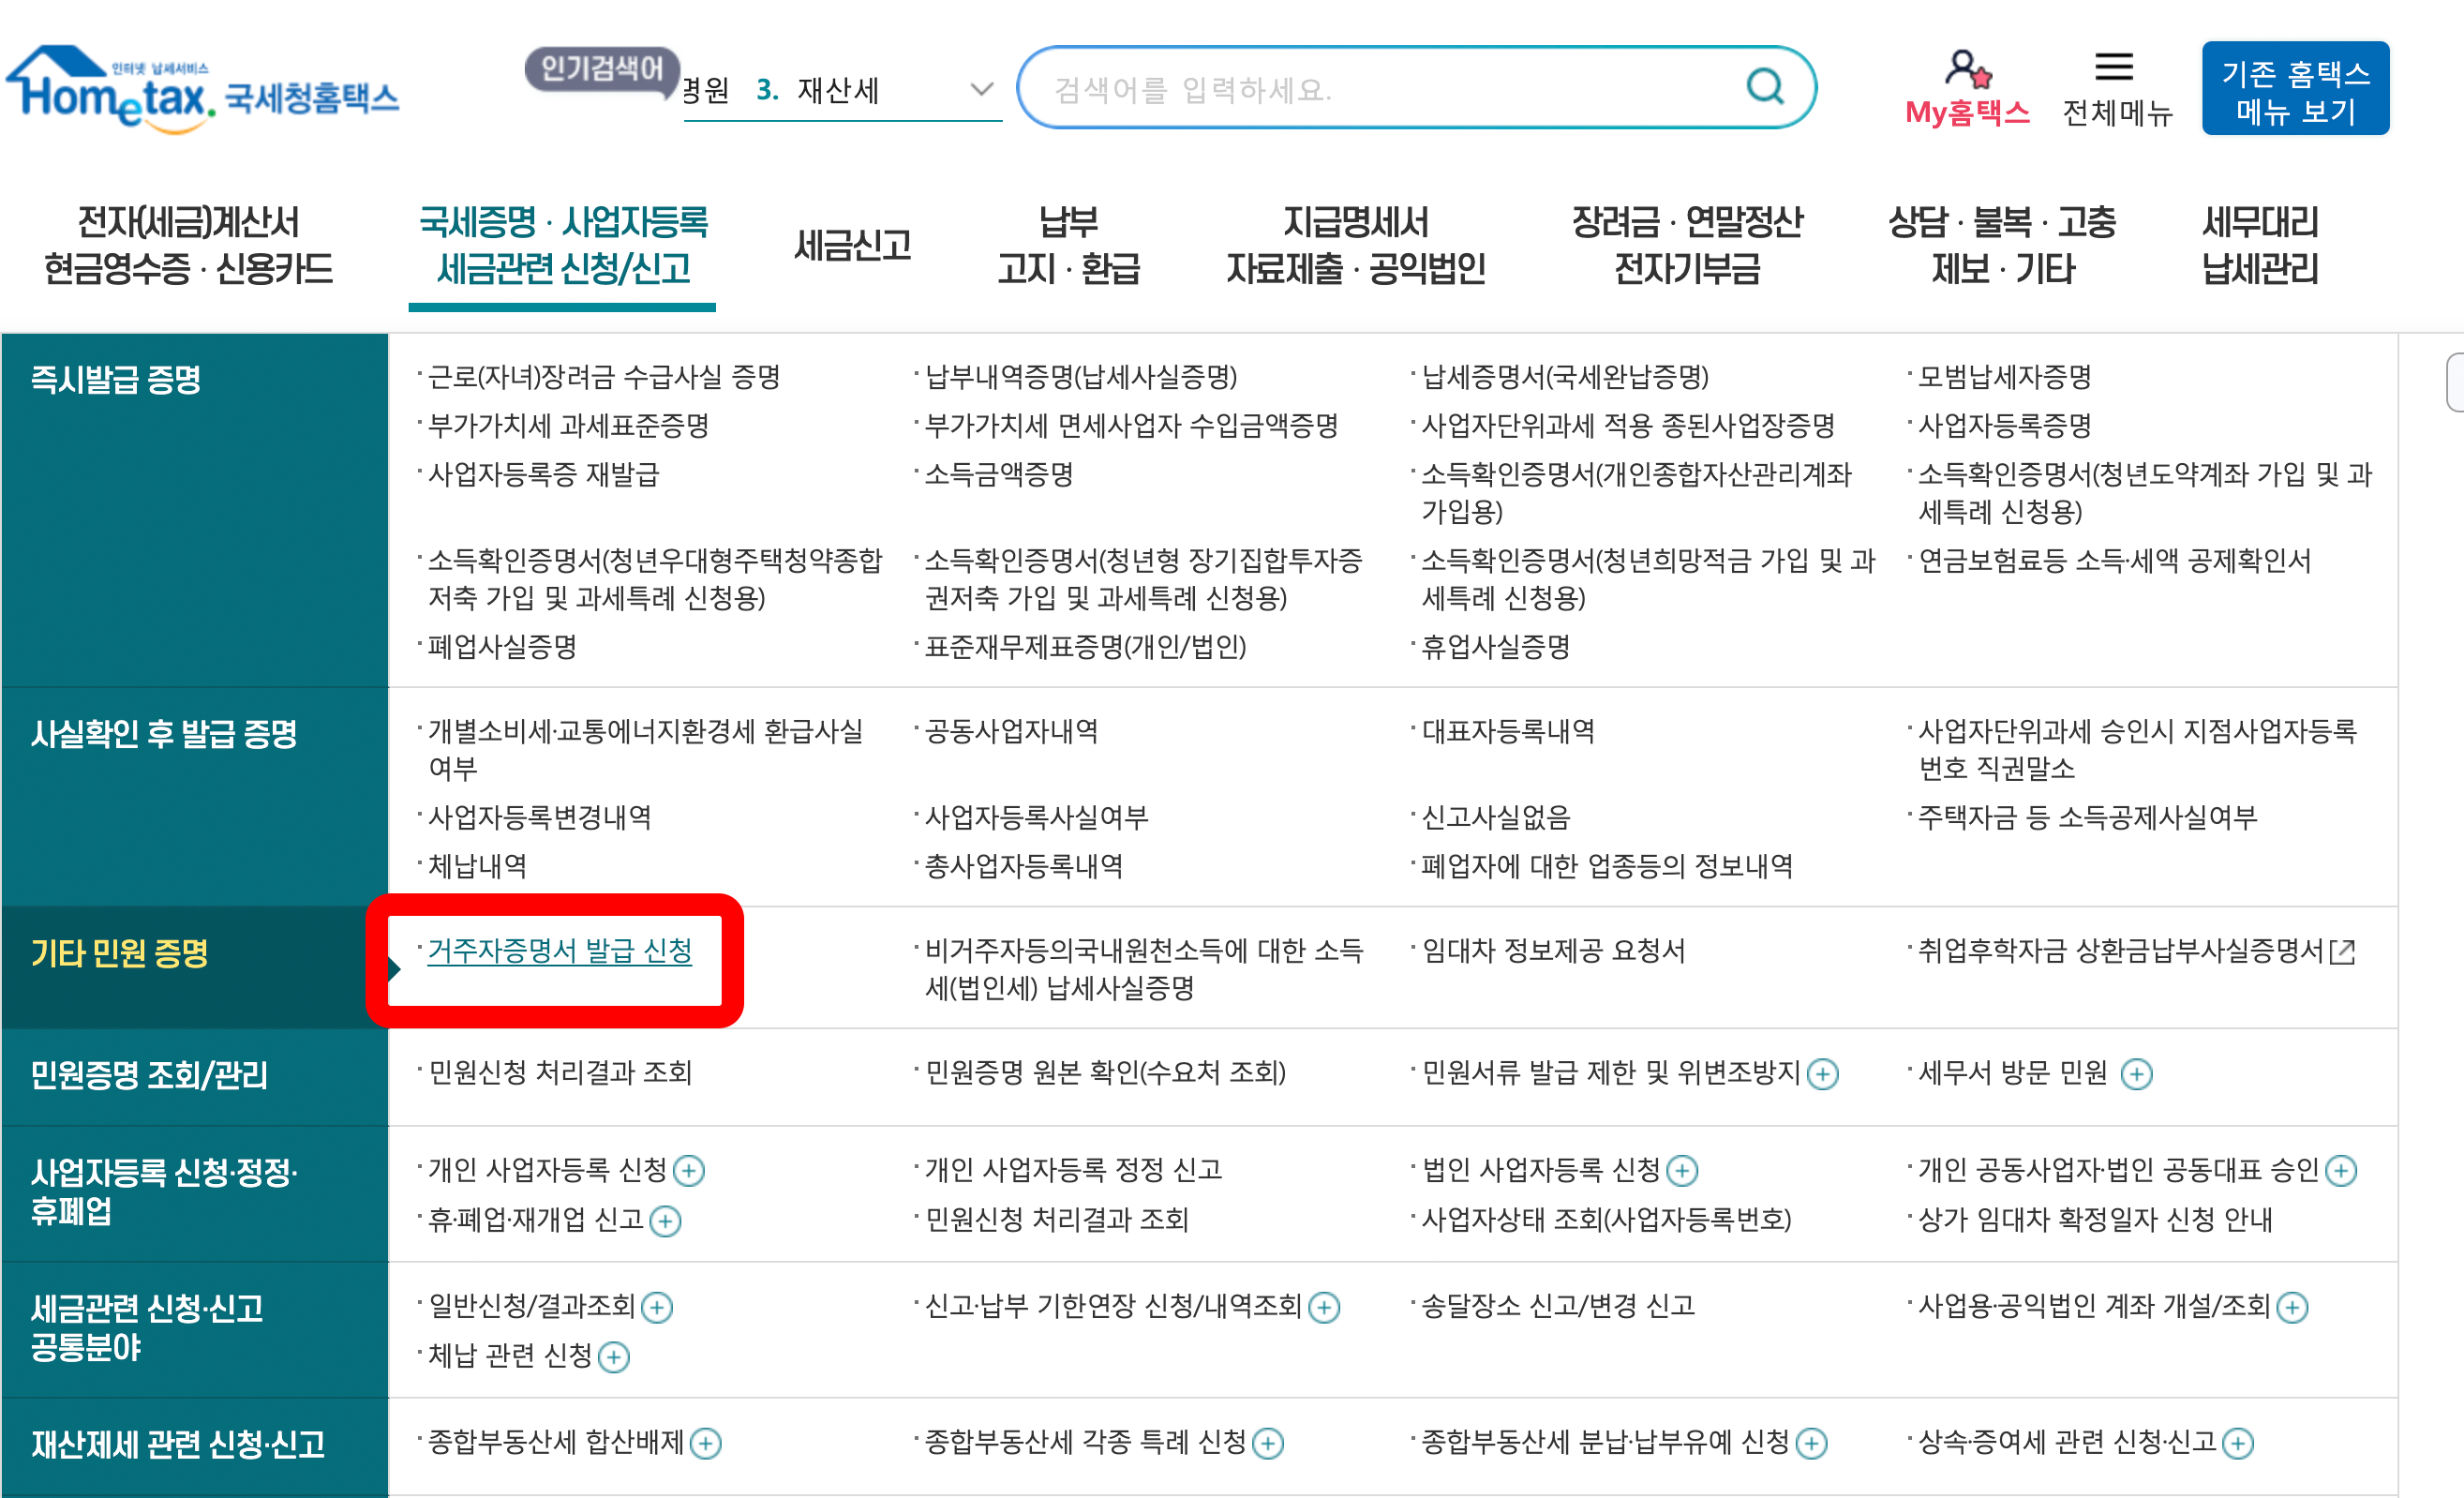Click the Hometax logo
Viewport: 2464px width, 1498px height.
tap(203, 90)
